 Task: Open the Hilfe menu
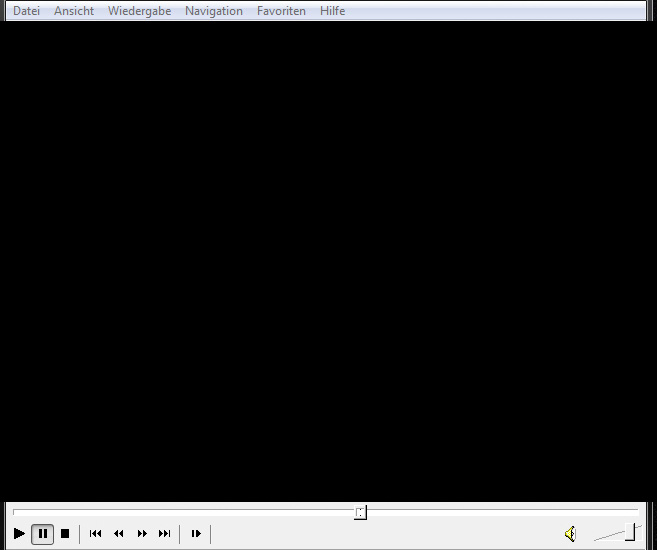click(x=332, y=11)
